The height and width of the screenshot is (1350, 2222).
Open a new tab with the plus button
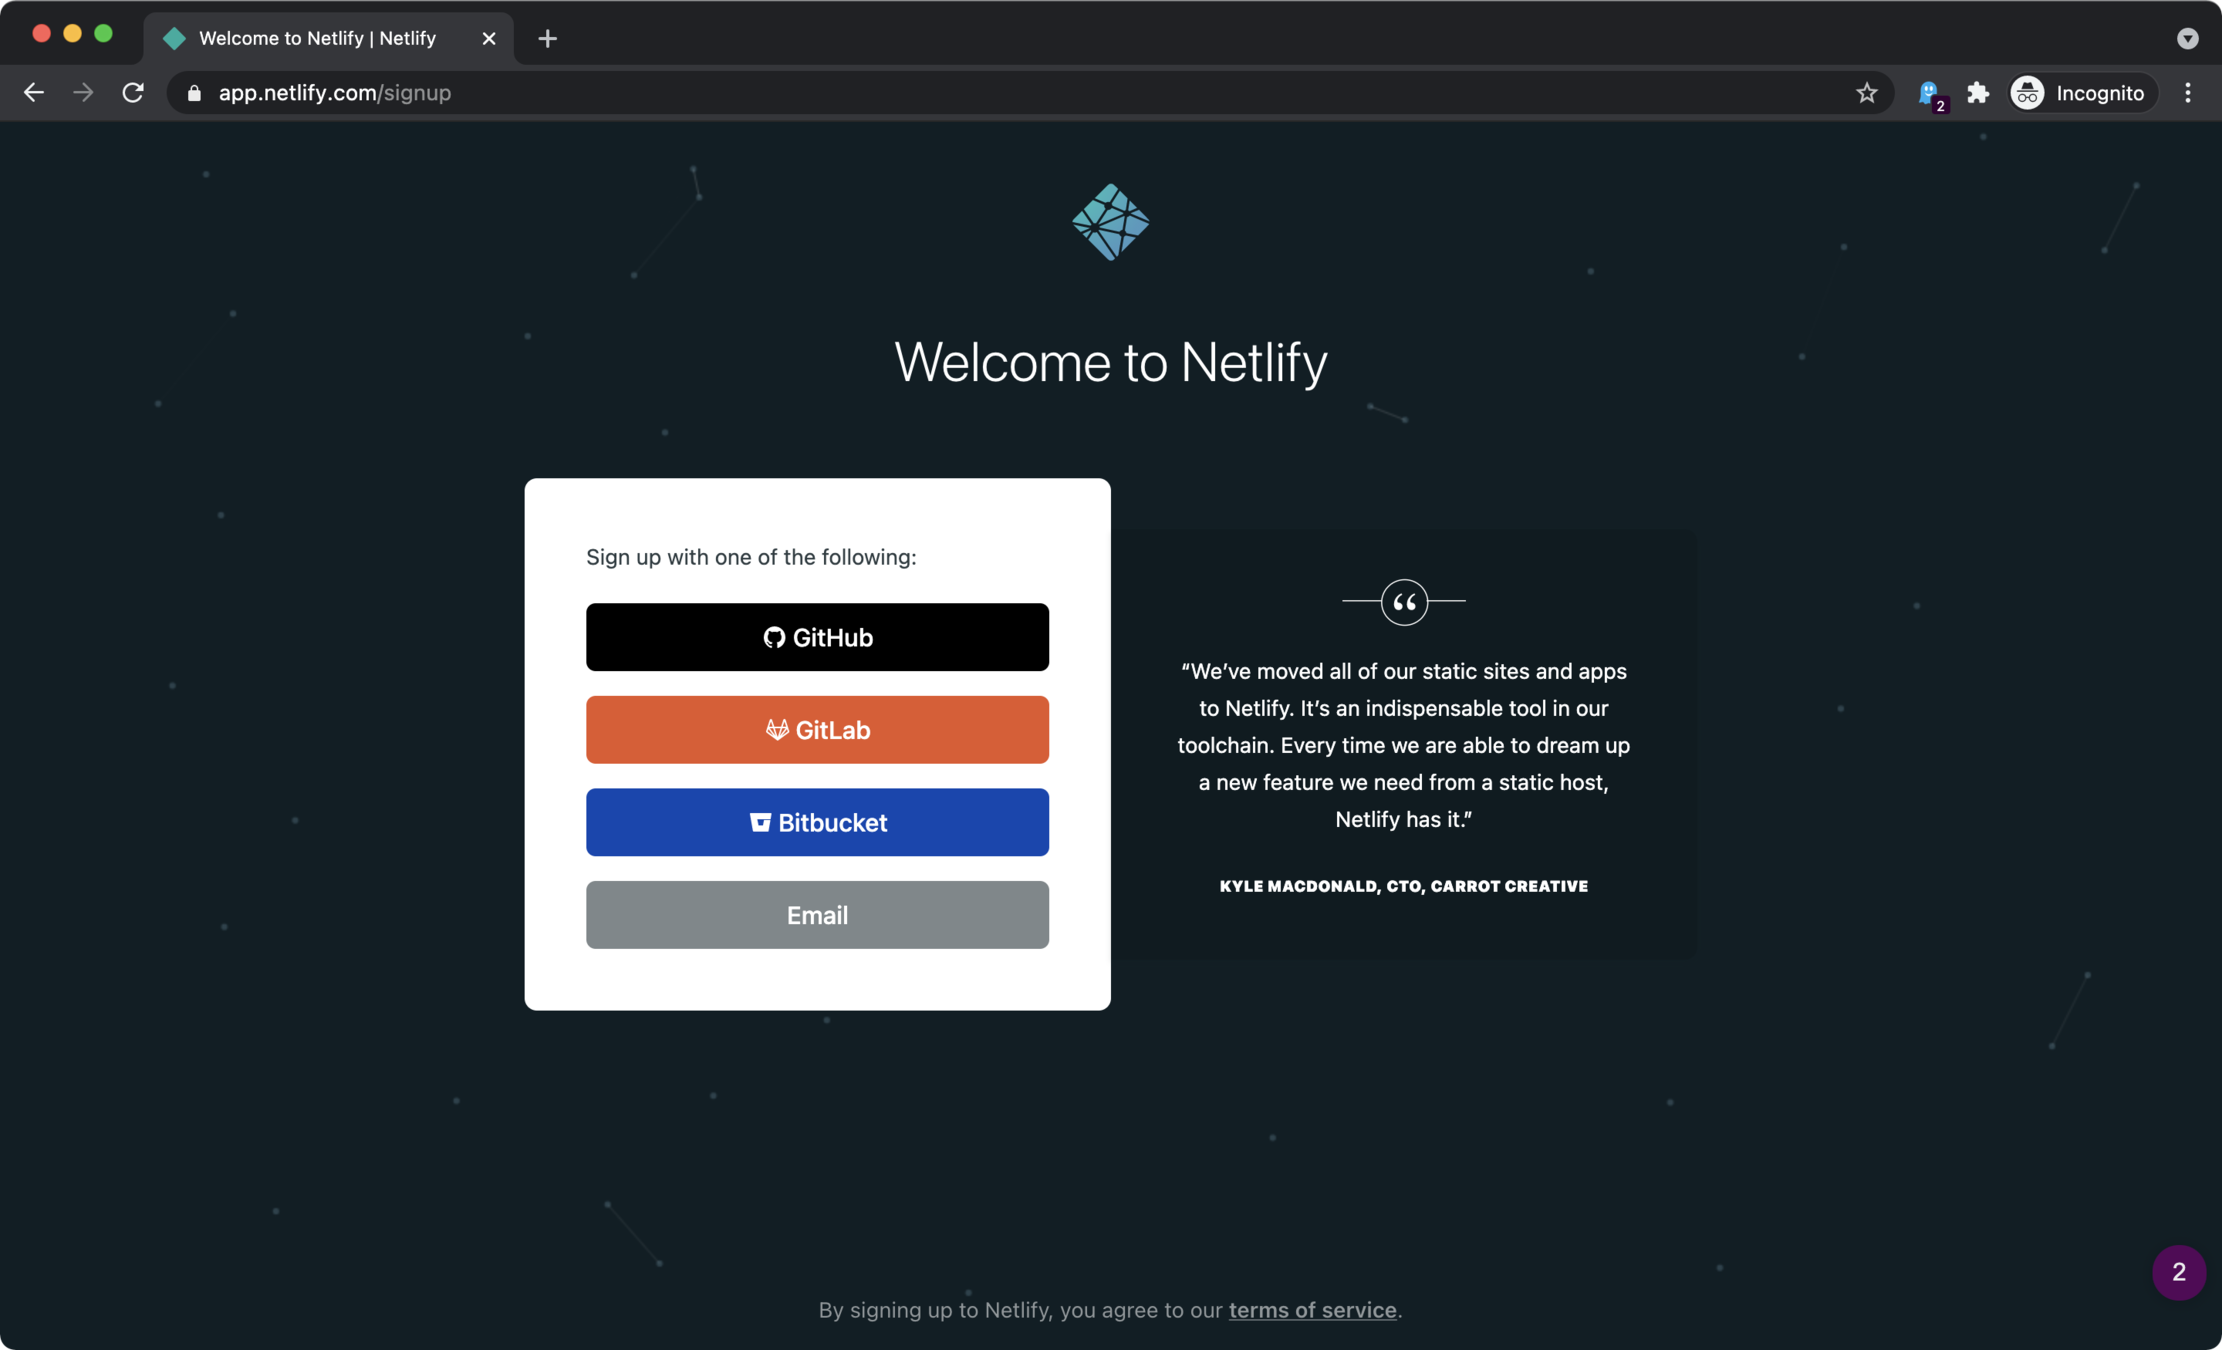[x=547, y=38]
